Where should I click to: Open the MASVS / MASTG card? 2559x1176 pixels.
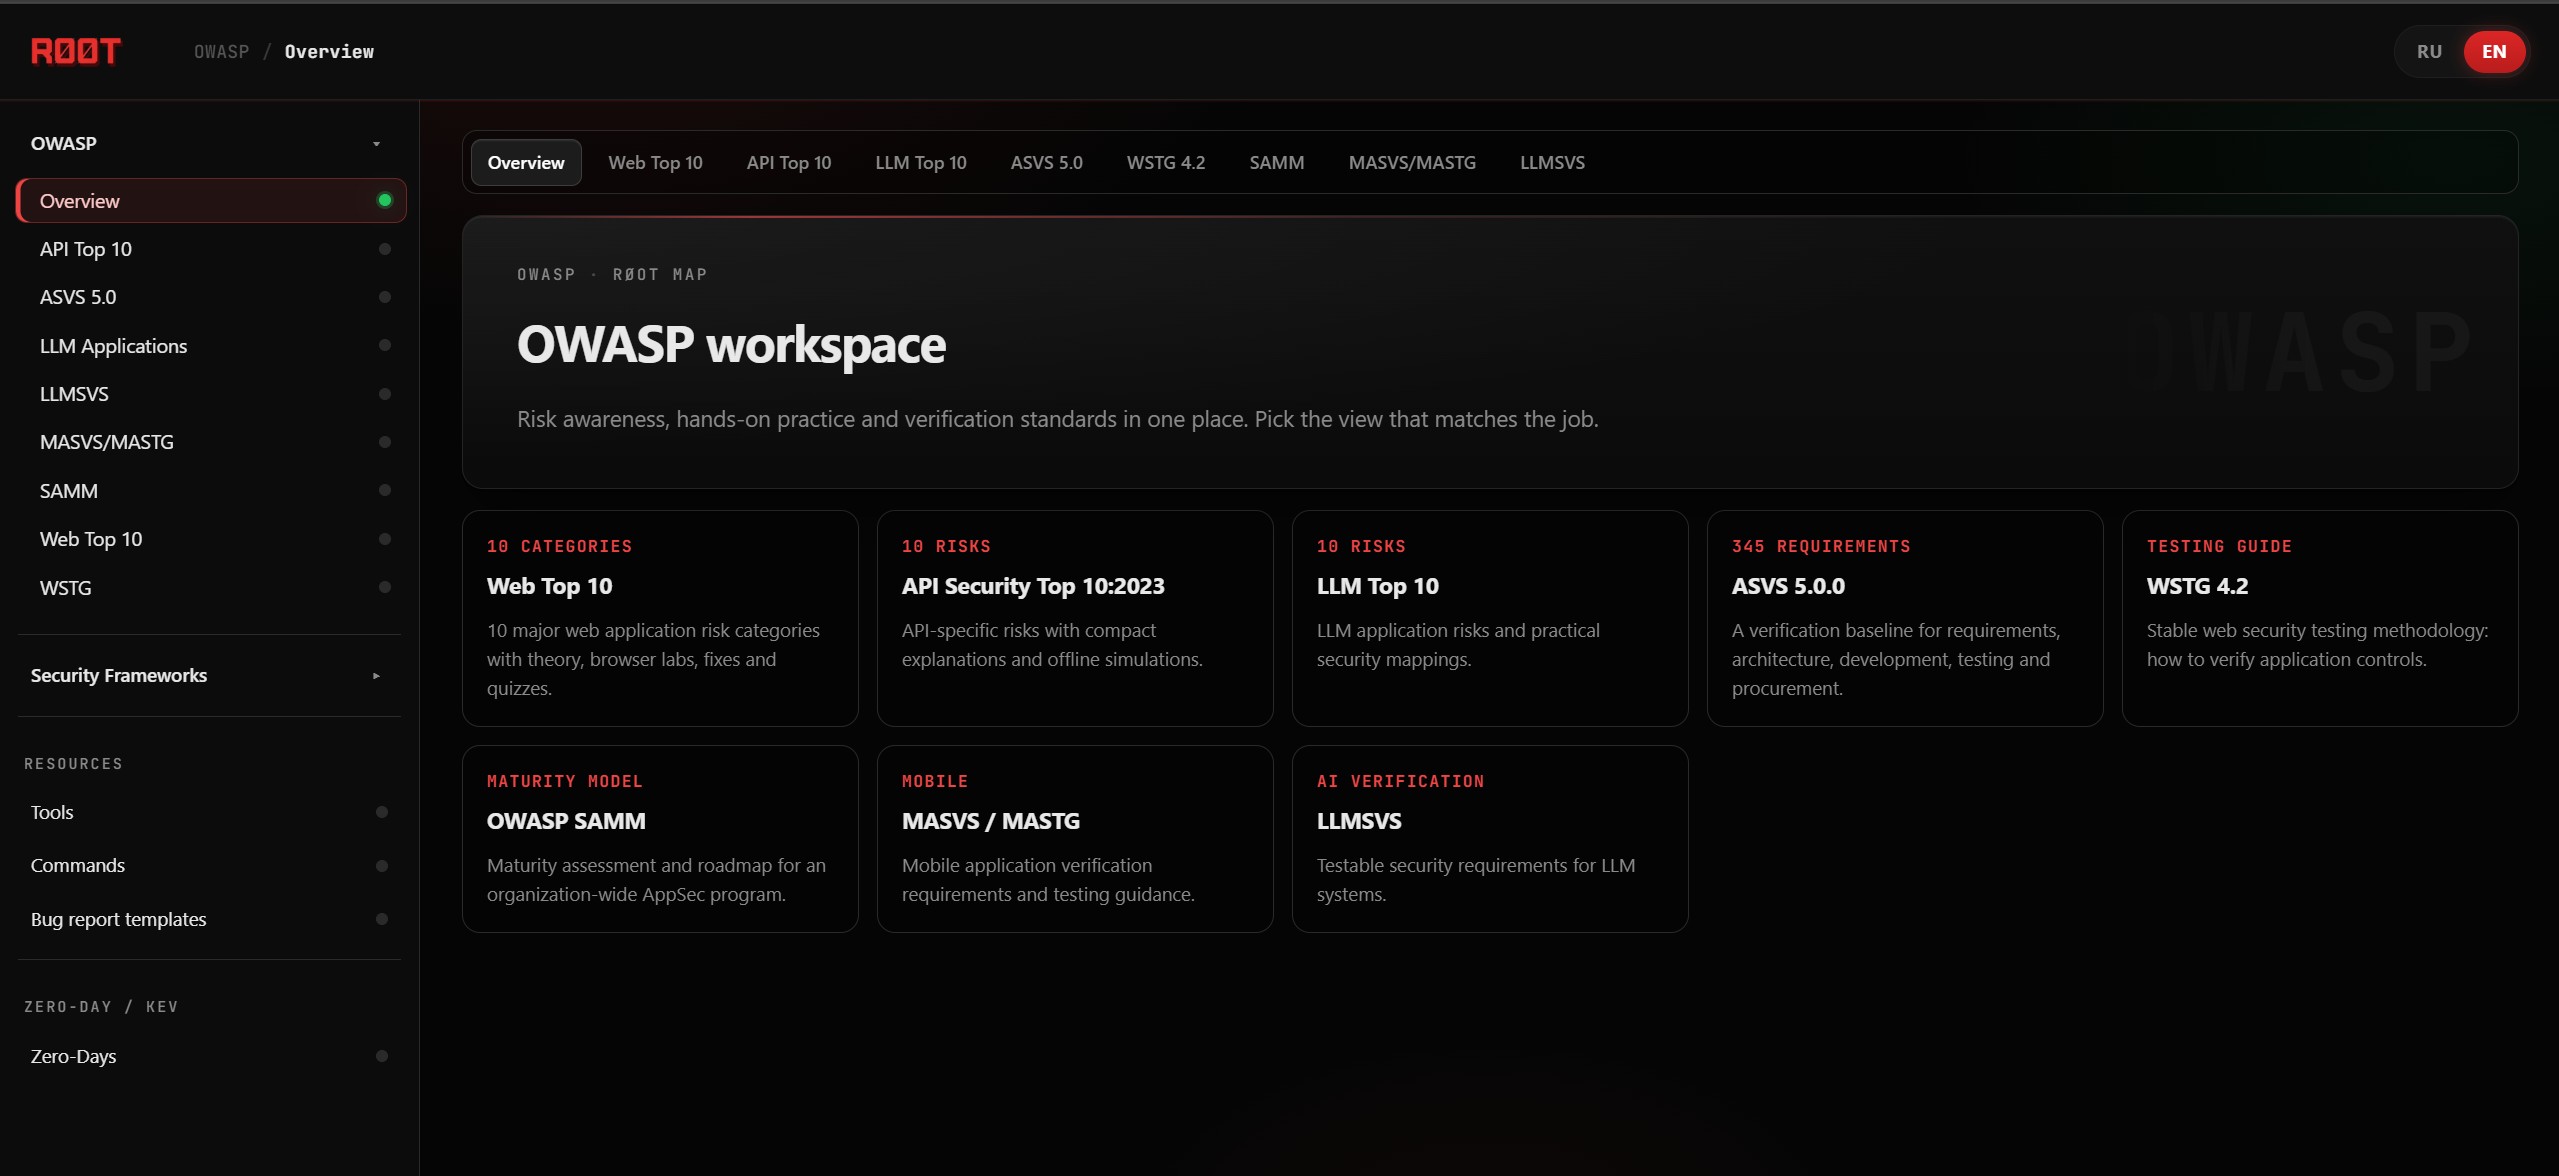coord(1075,839)
